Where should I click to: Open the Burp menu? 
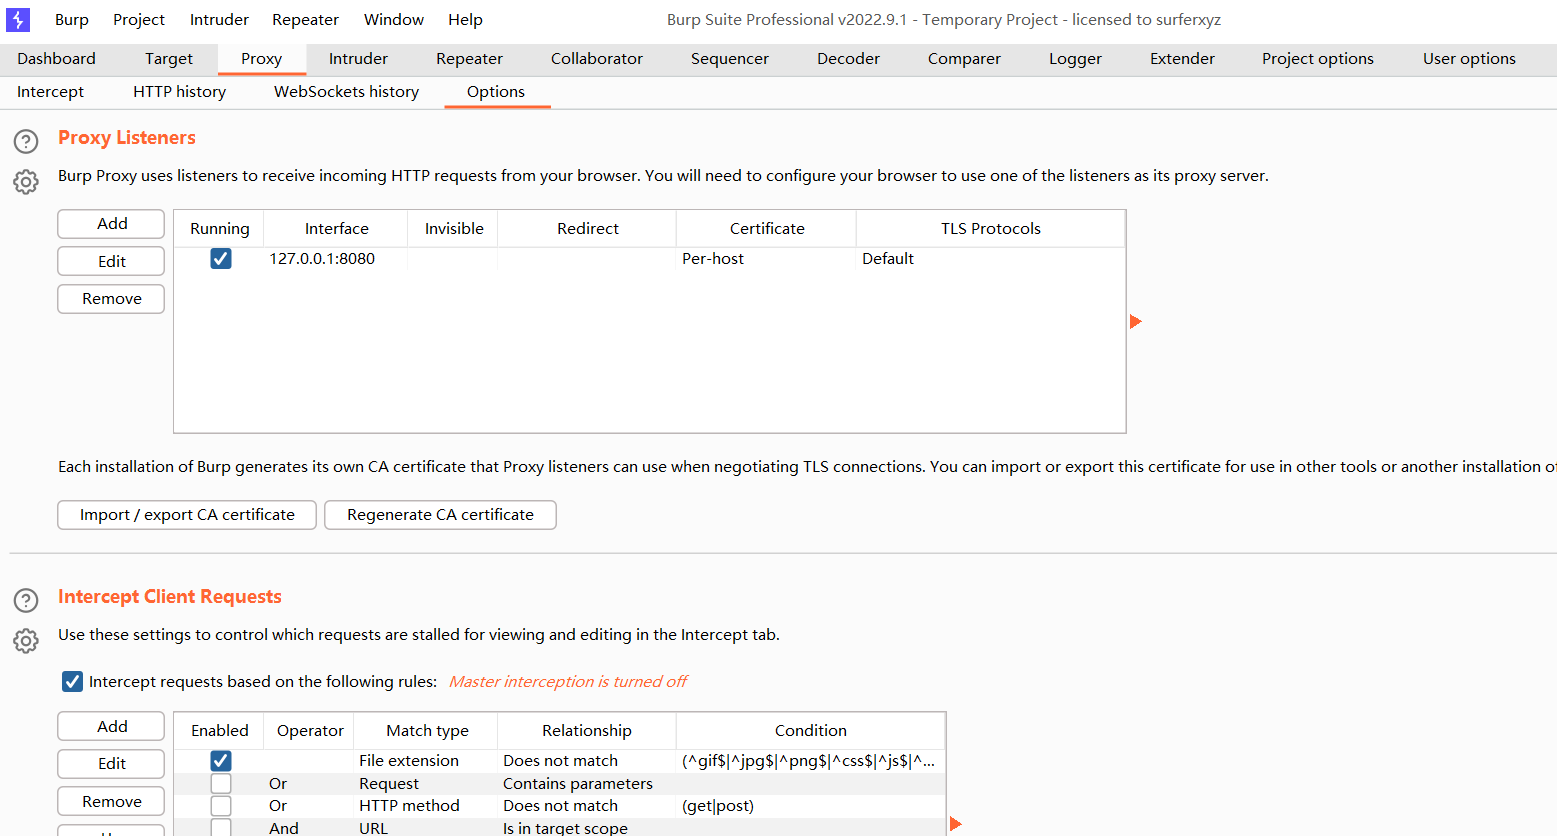pyautogui.click(x=72, y=20)
